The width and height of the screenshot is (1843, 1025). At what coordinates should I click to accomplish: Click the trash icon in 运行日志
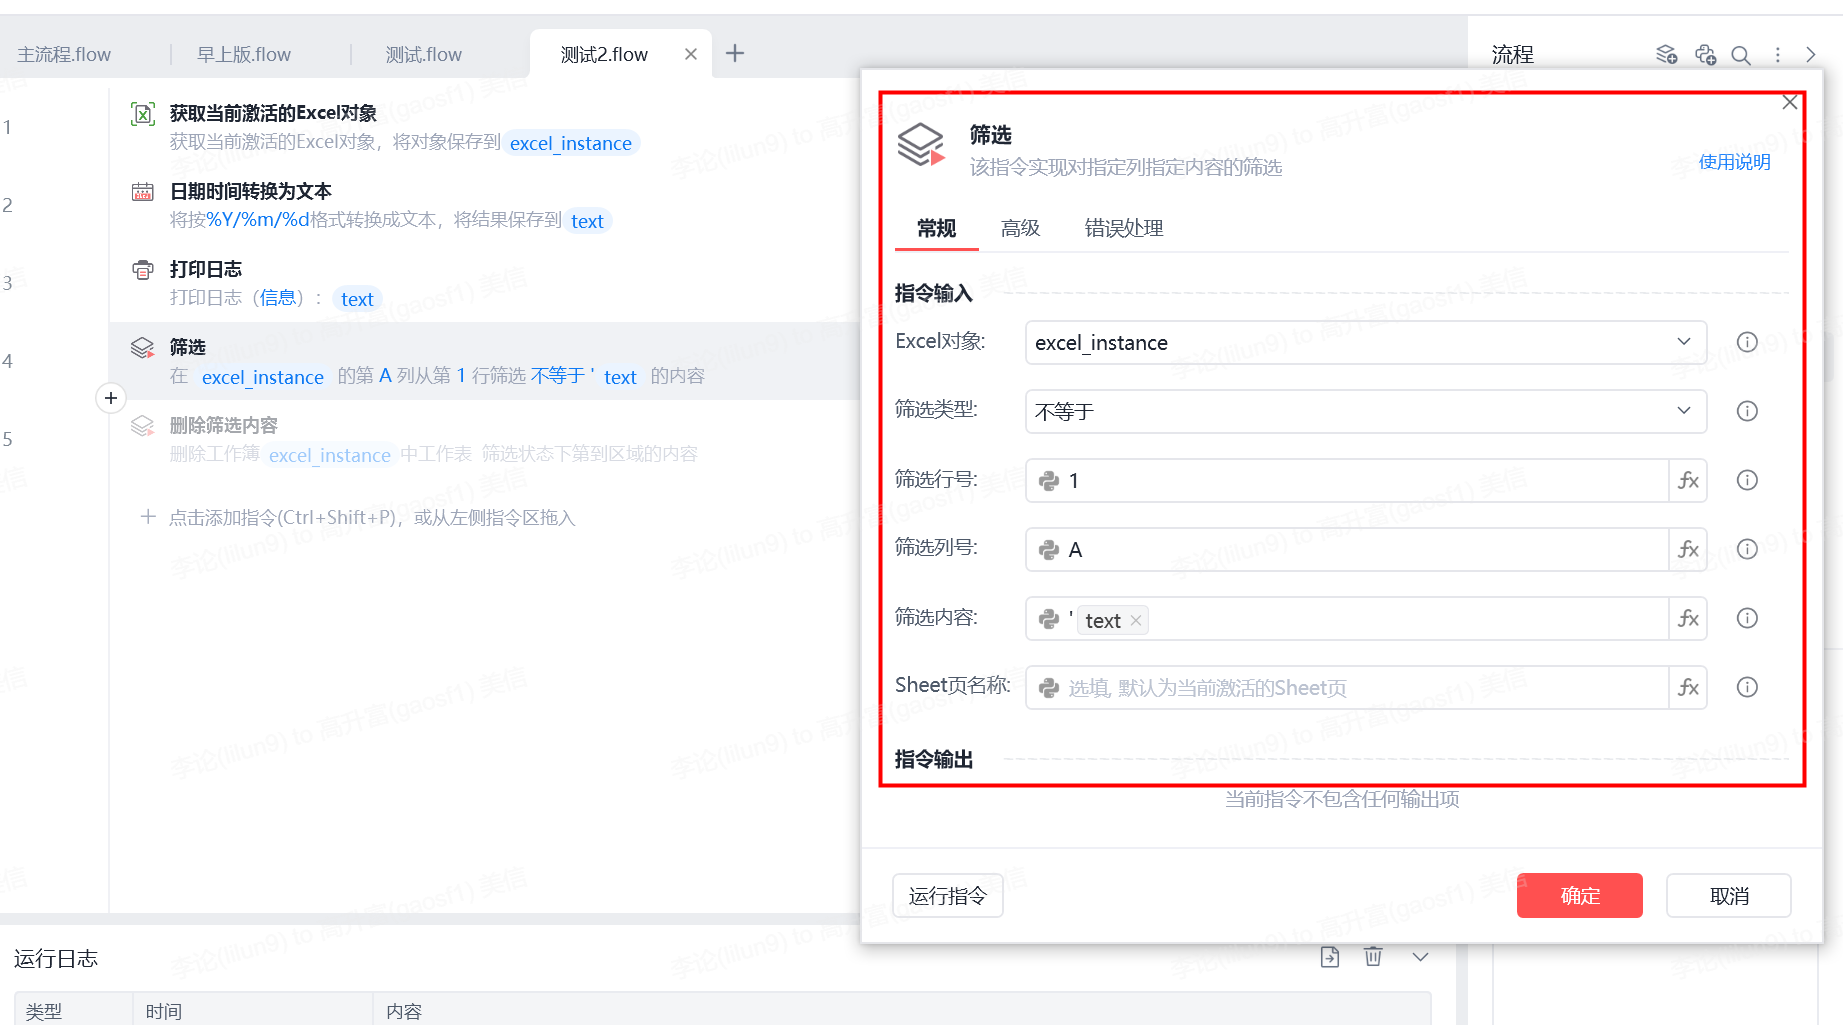tap(1373, 957)
